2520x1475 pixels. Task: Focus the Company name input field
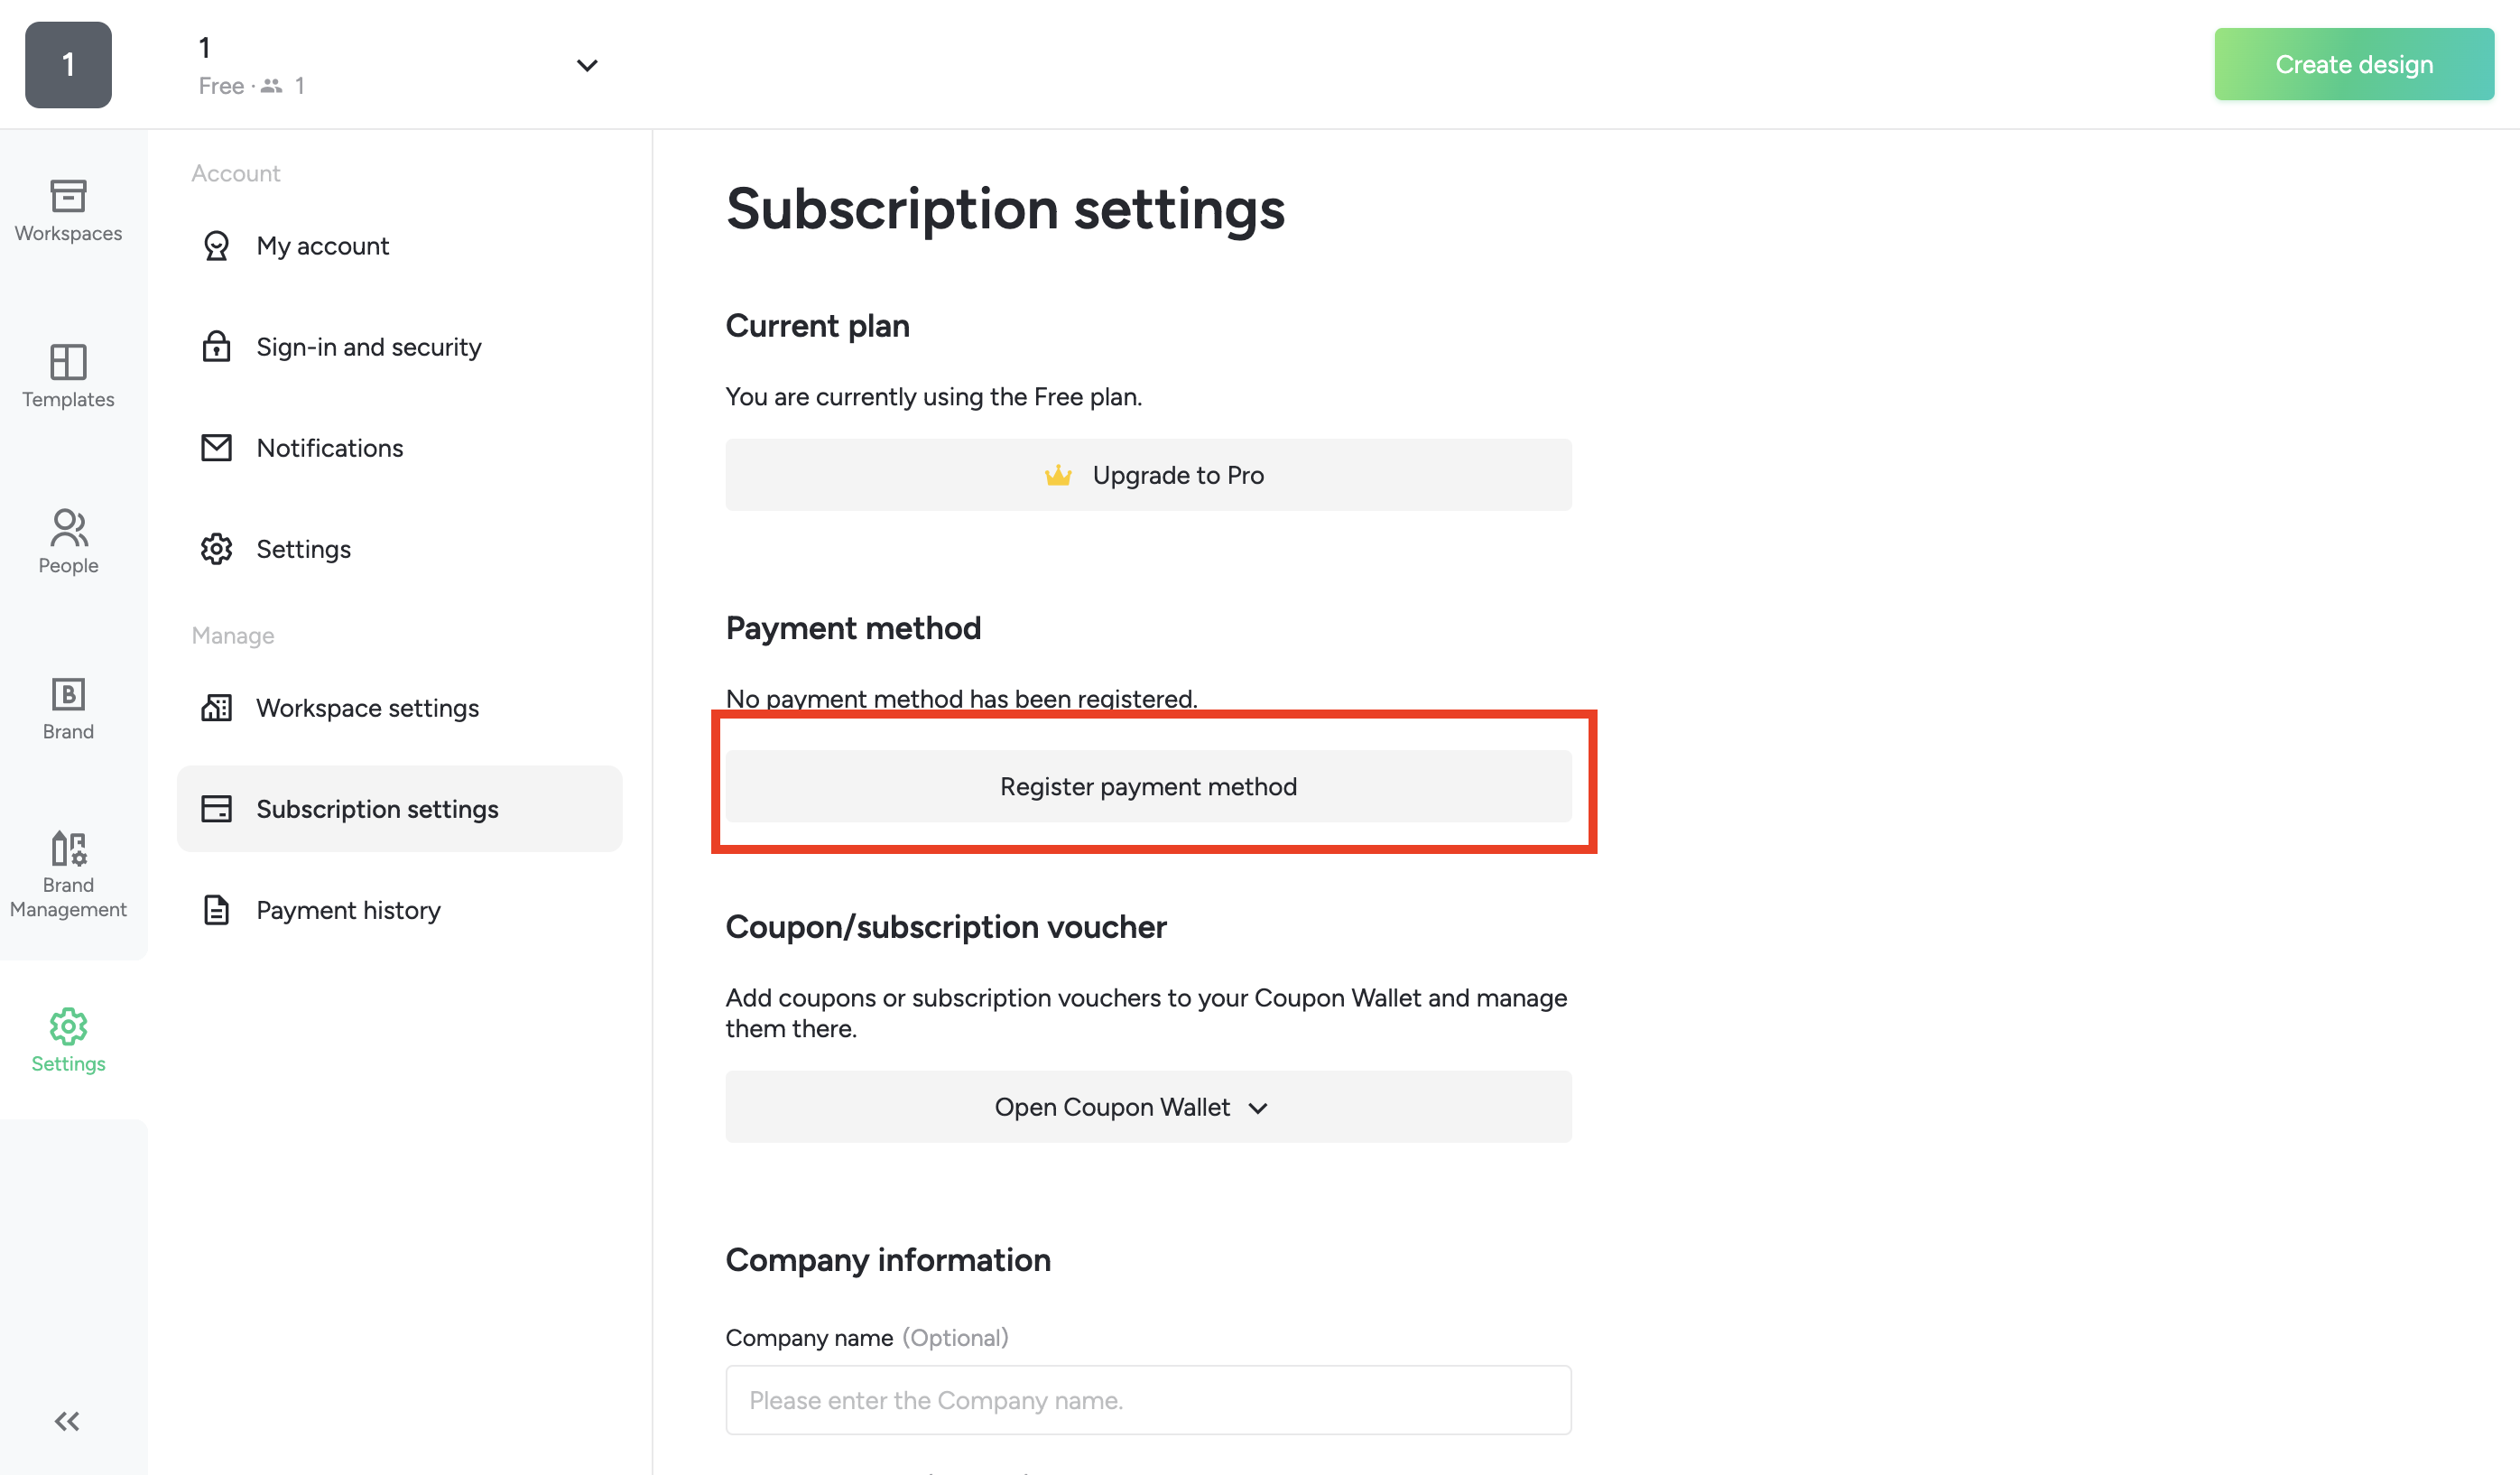click(1148, 1399)
